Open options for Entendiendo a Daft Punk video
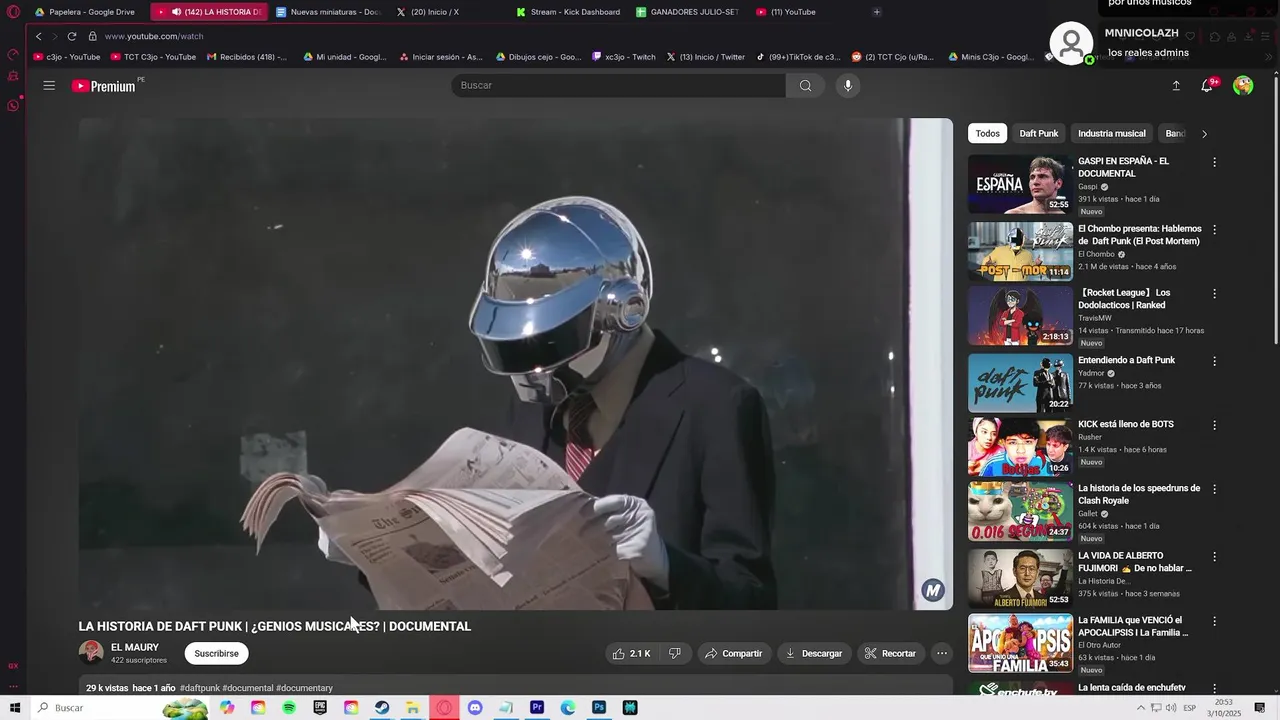This screenshot has height=720, width=1280. click(1215, 361)
